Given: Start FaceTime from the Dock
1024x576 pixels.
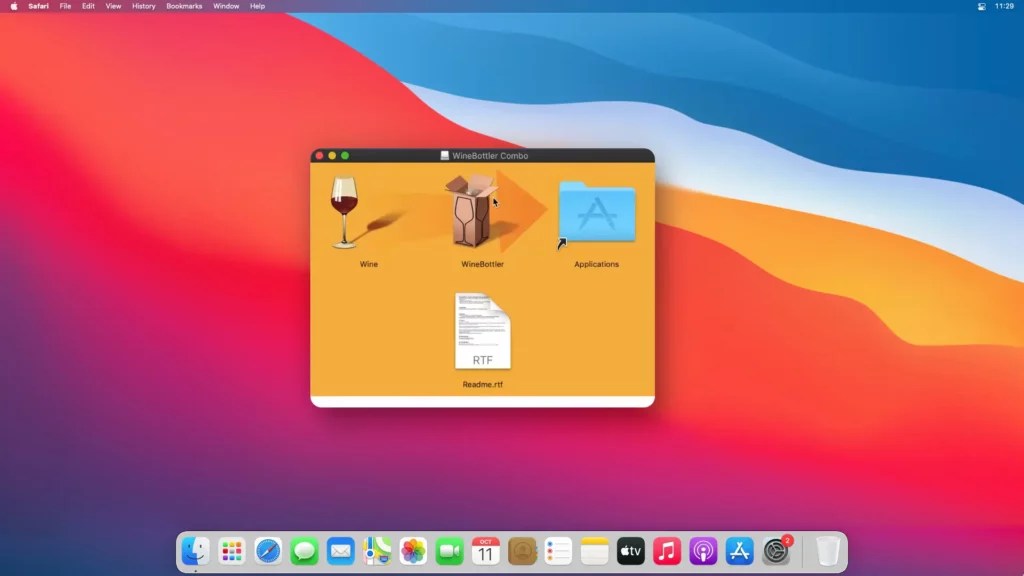Looking at the screenshot, I should 448,551.
